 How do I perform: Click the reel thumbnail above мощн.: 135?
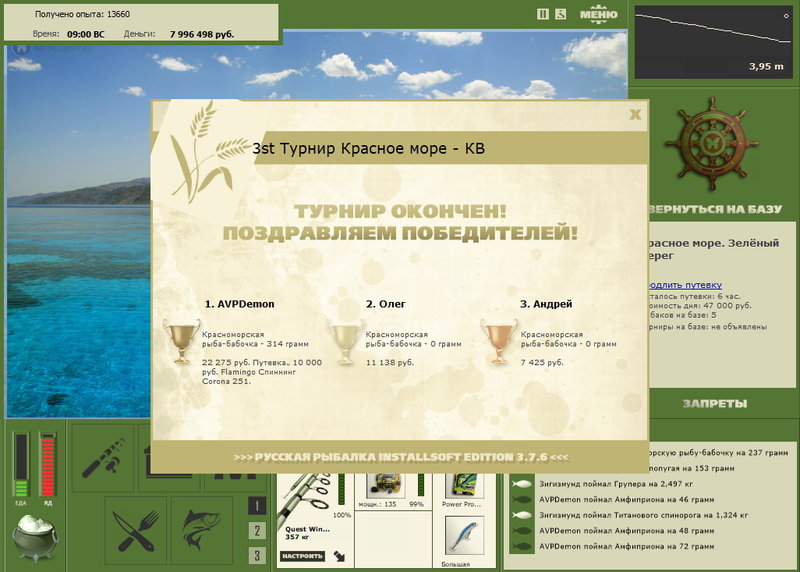point(387,485)
